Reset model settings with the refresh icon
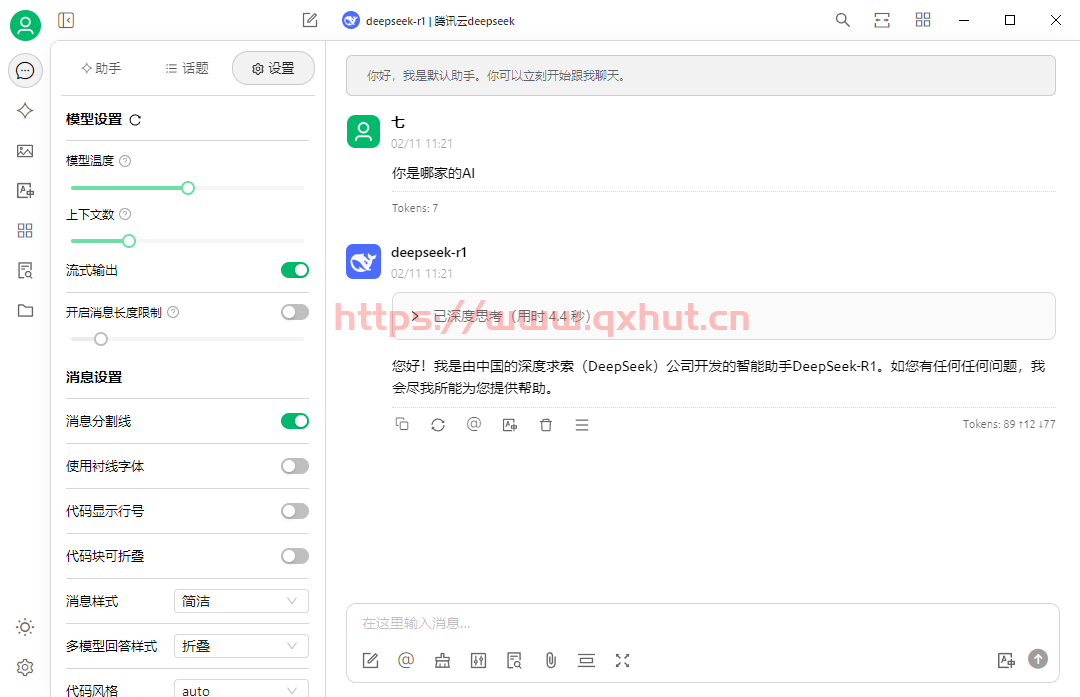Screen dimensions: 1080x697 click(x=135, y=120)
